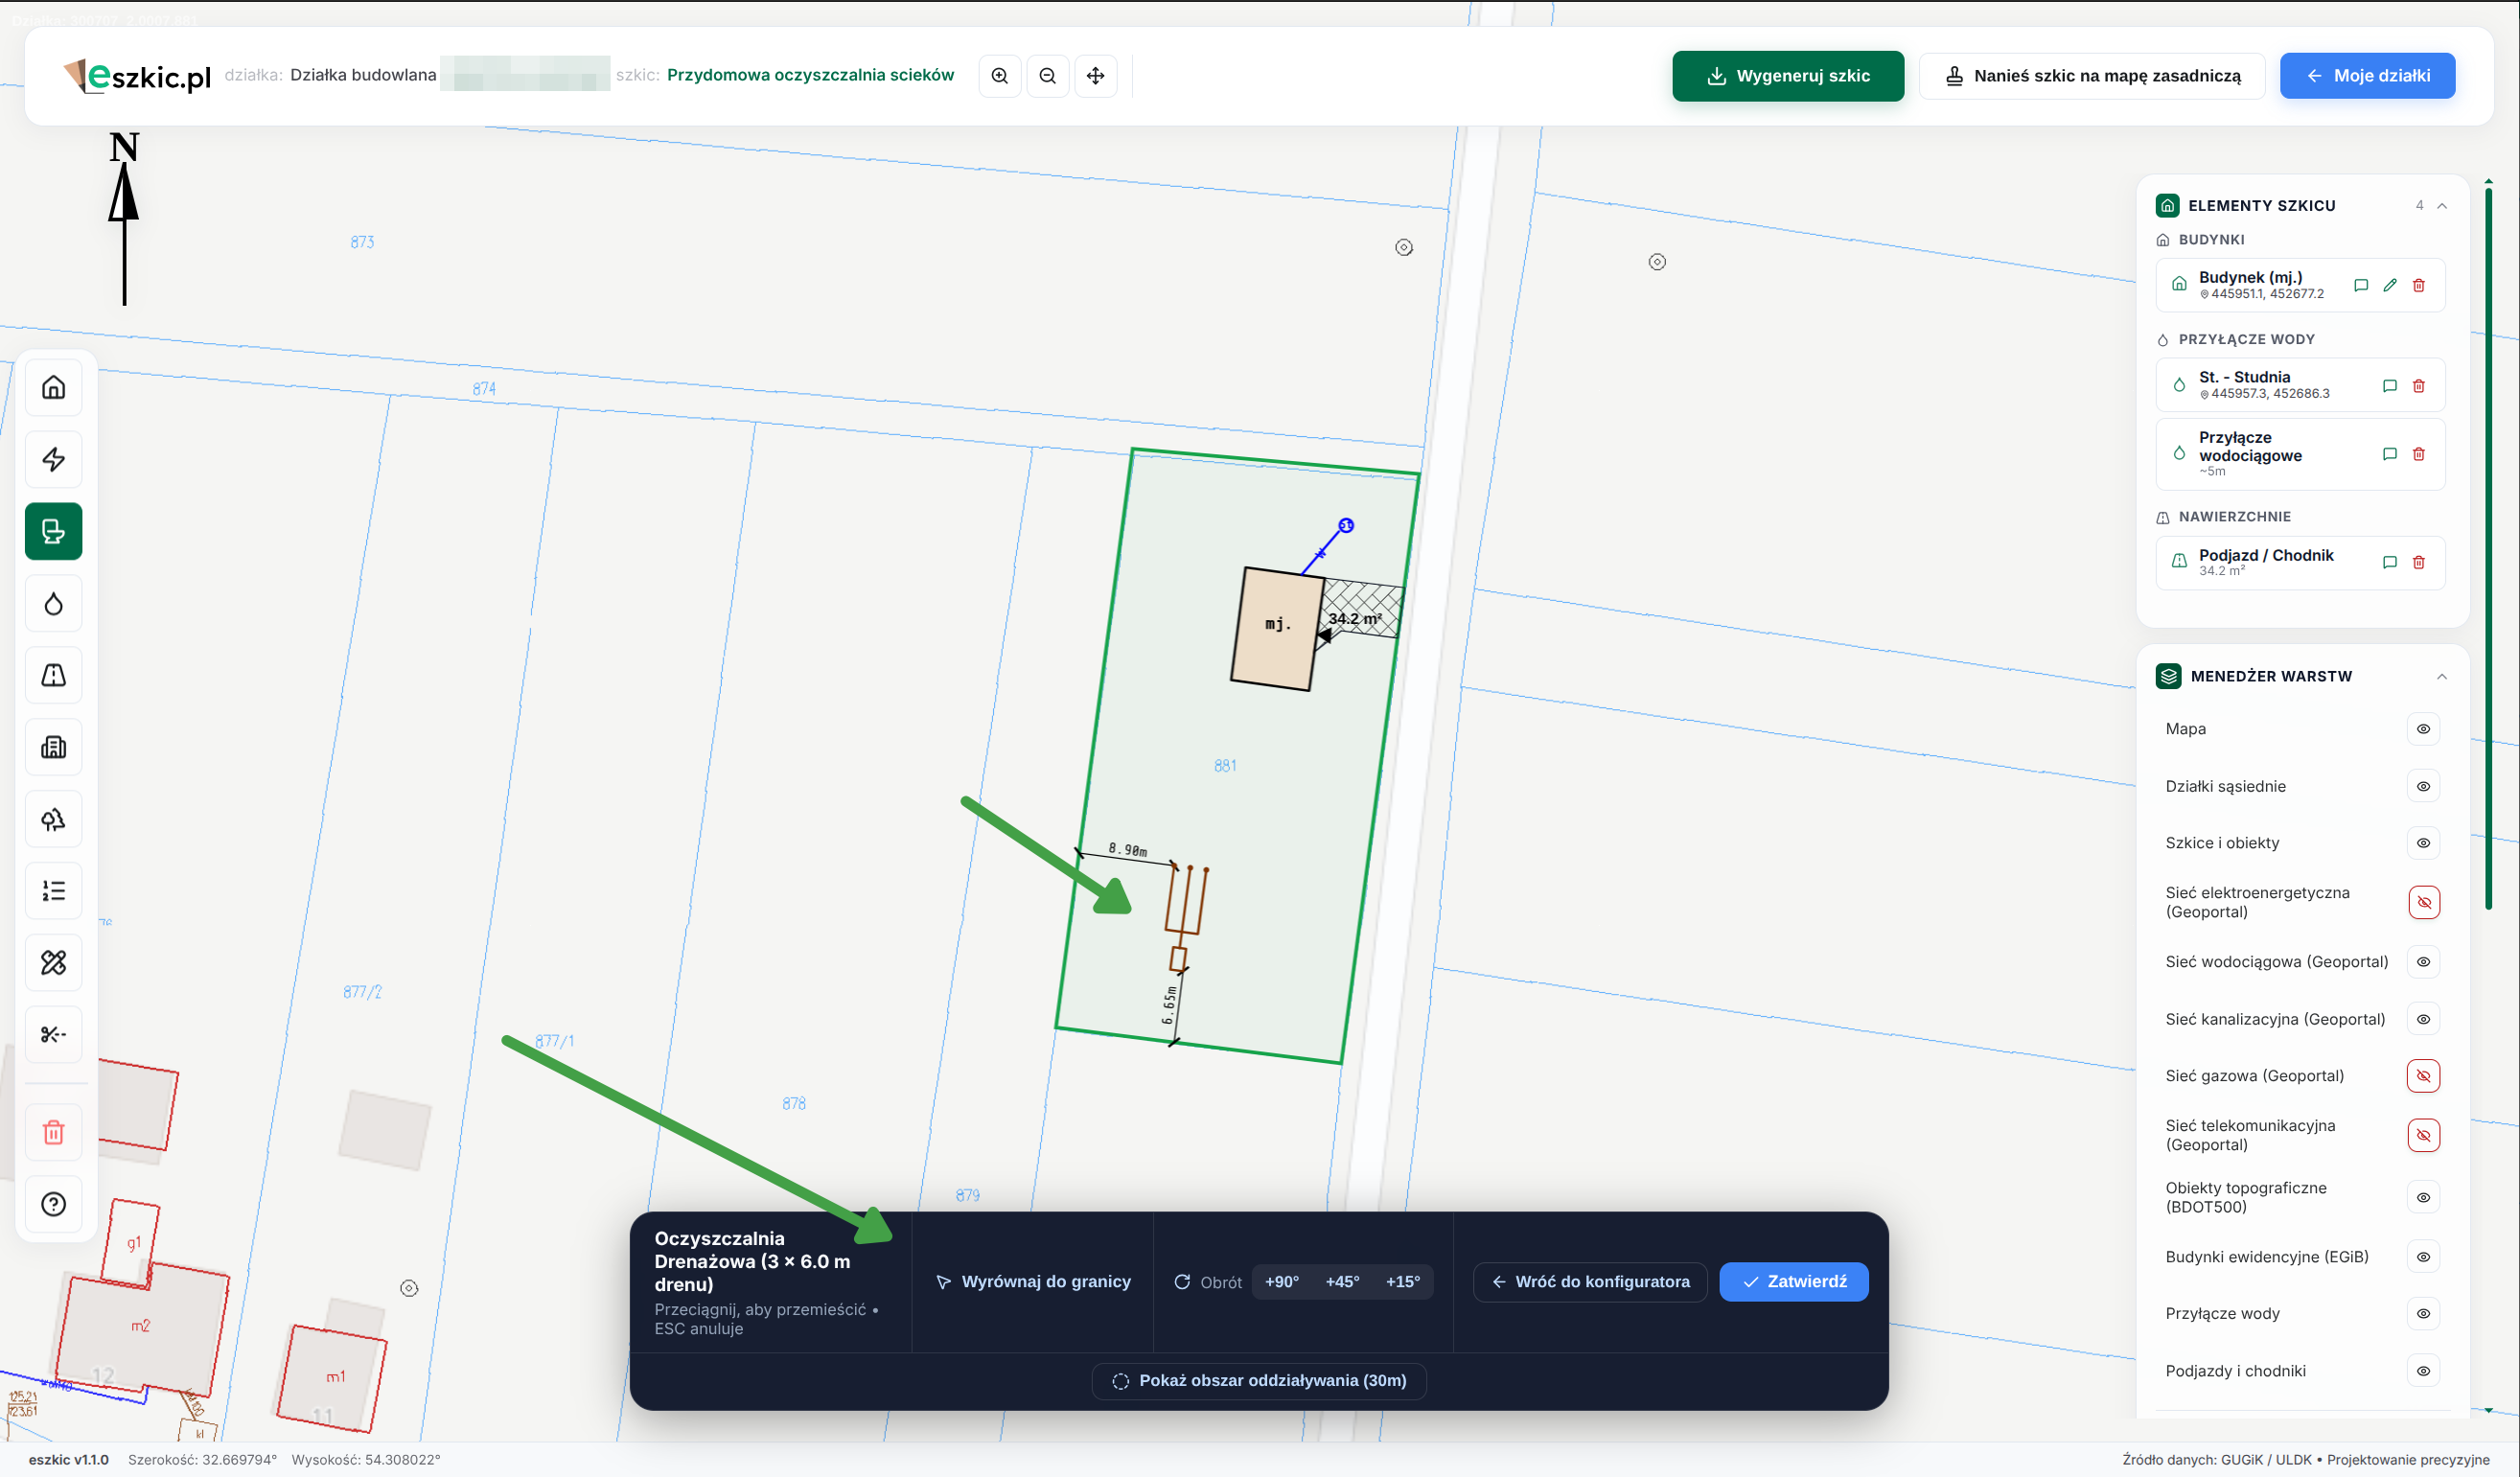This screenshot has height=1477, width=2520.
Task: Click the drainage treatment plant symbol on plot
Action: point(1186,916)
